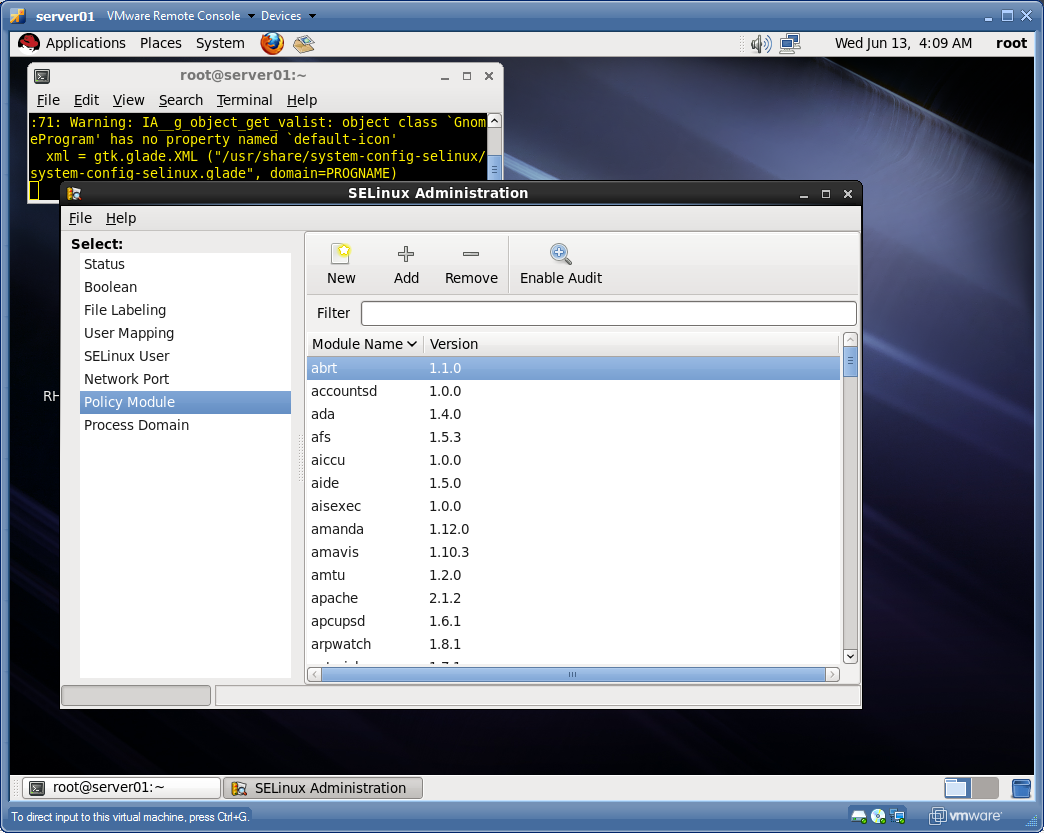Click the Red Hat Applications logo icon
1044x833 pixels.
(29, 43)
